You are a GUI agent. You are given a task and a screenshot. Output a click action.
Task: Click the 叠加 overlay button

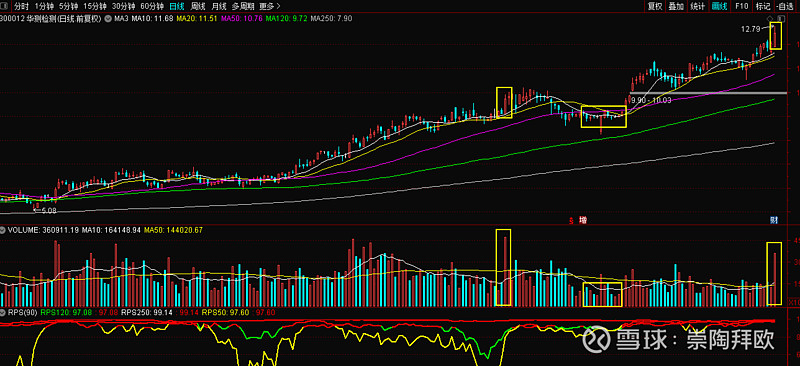coord(676,6)
